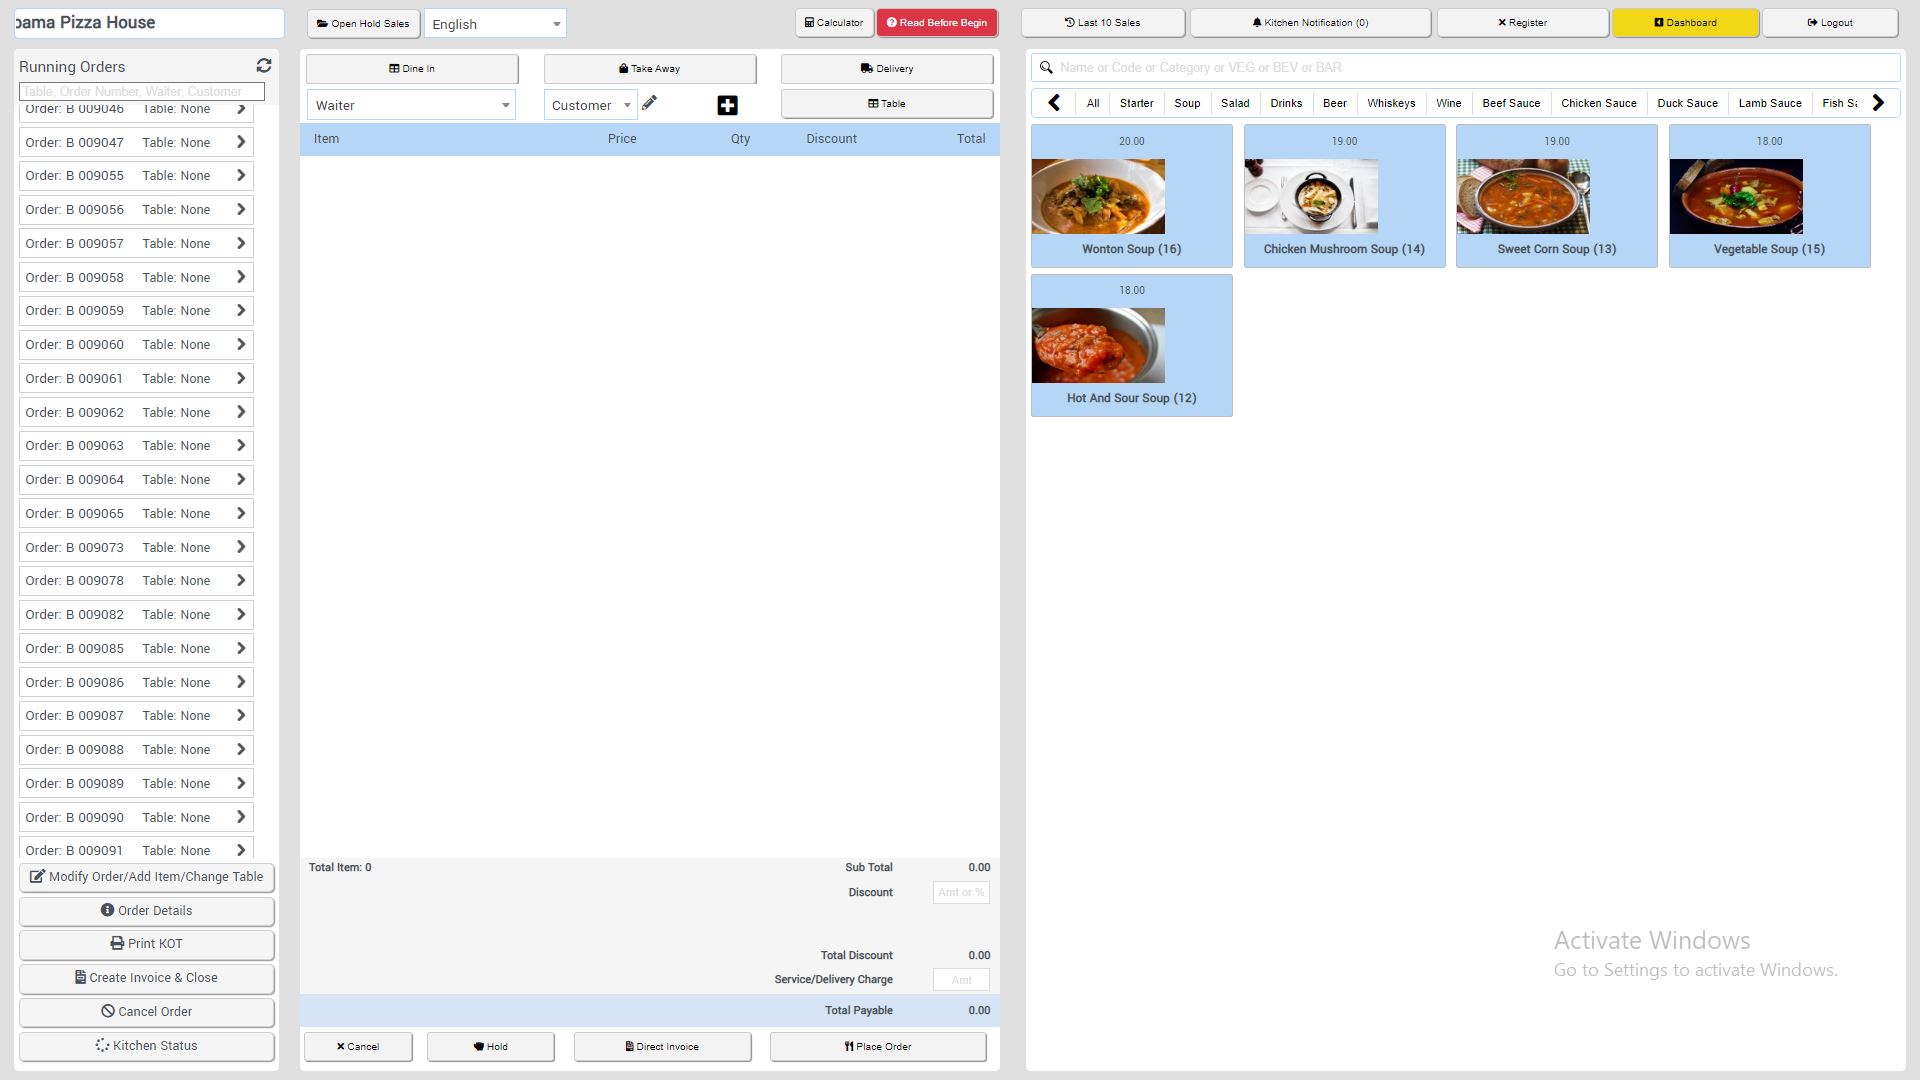This screenshot has width=1920, height=1080.
Task: Select Take Away order type toggle
Action: pos(649,69)
